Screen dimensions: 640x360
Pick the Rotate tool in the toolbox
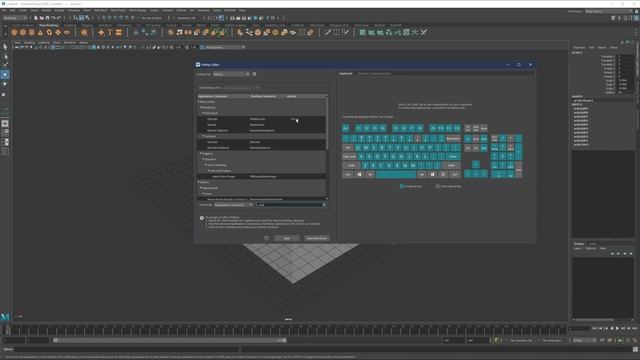(x=5, y=84)
